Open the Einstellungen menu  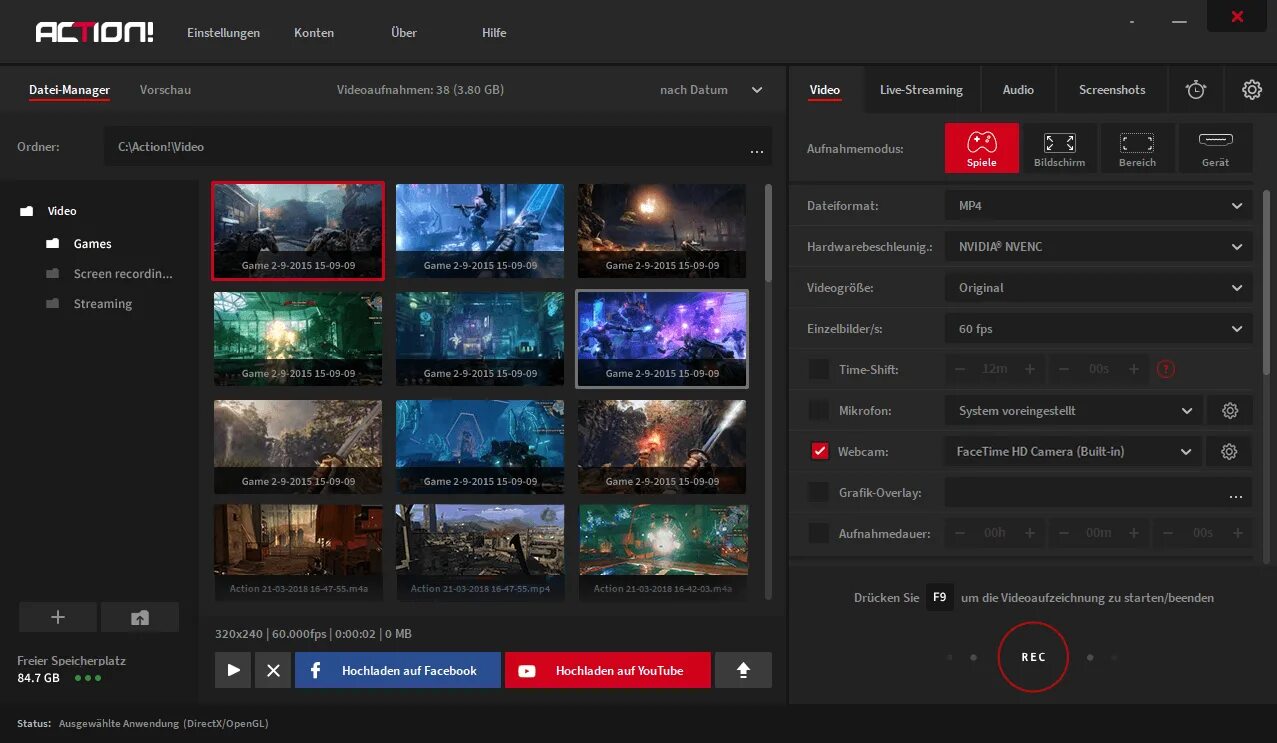tap(223, 33)
